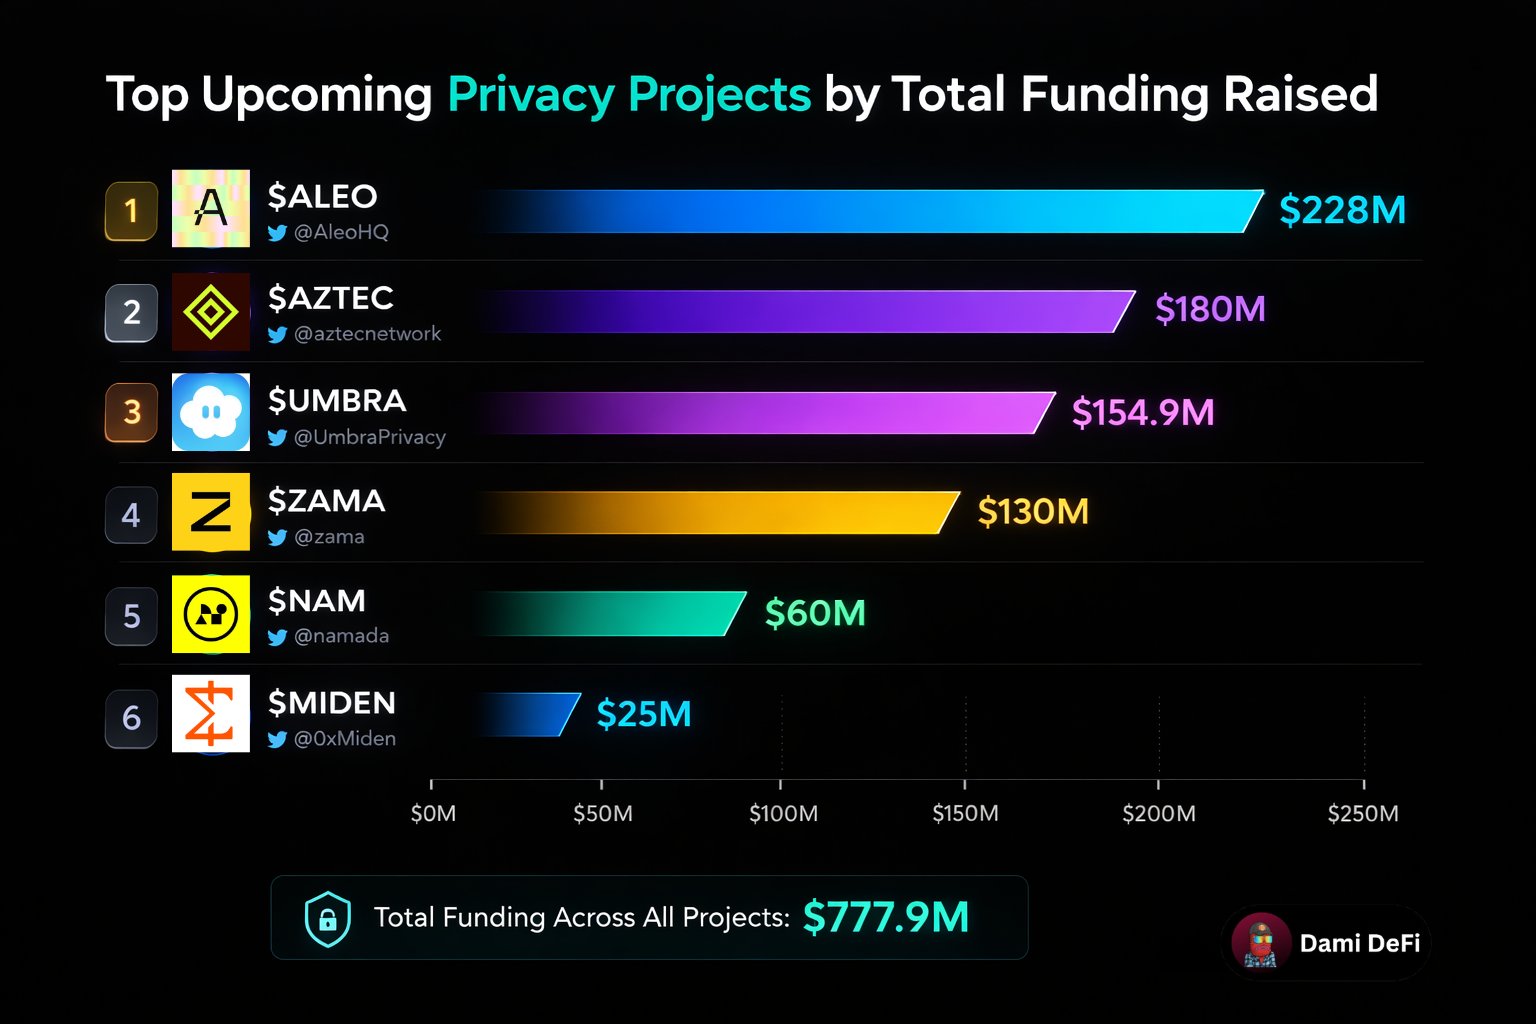Open the Namada yellow circle logo
Image resolution: width=1536 pixels, height=1024 pixels.
pos(210,614)
